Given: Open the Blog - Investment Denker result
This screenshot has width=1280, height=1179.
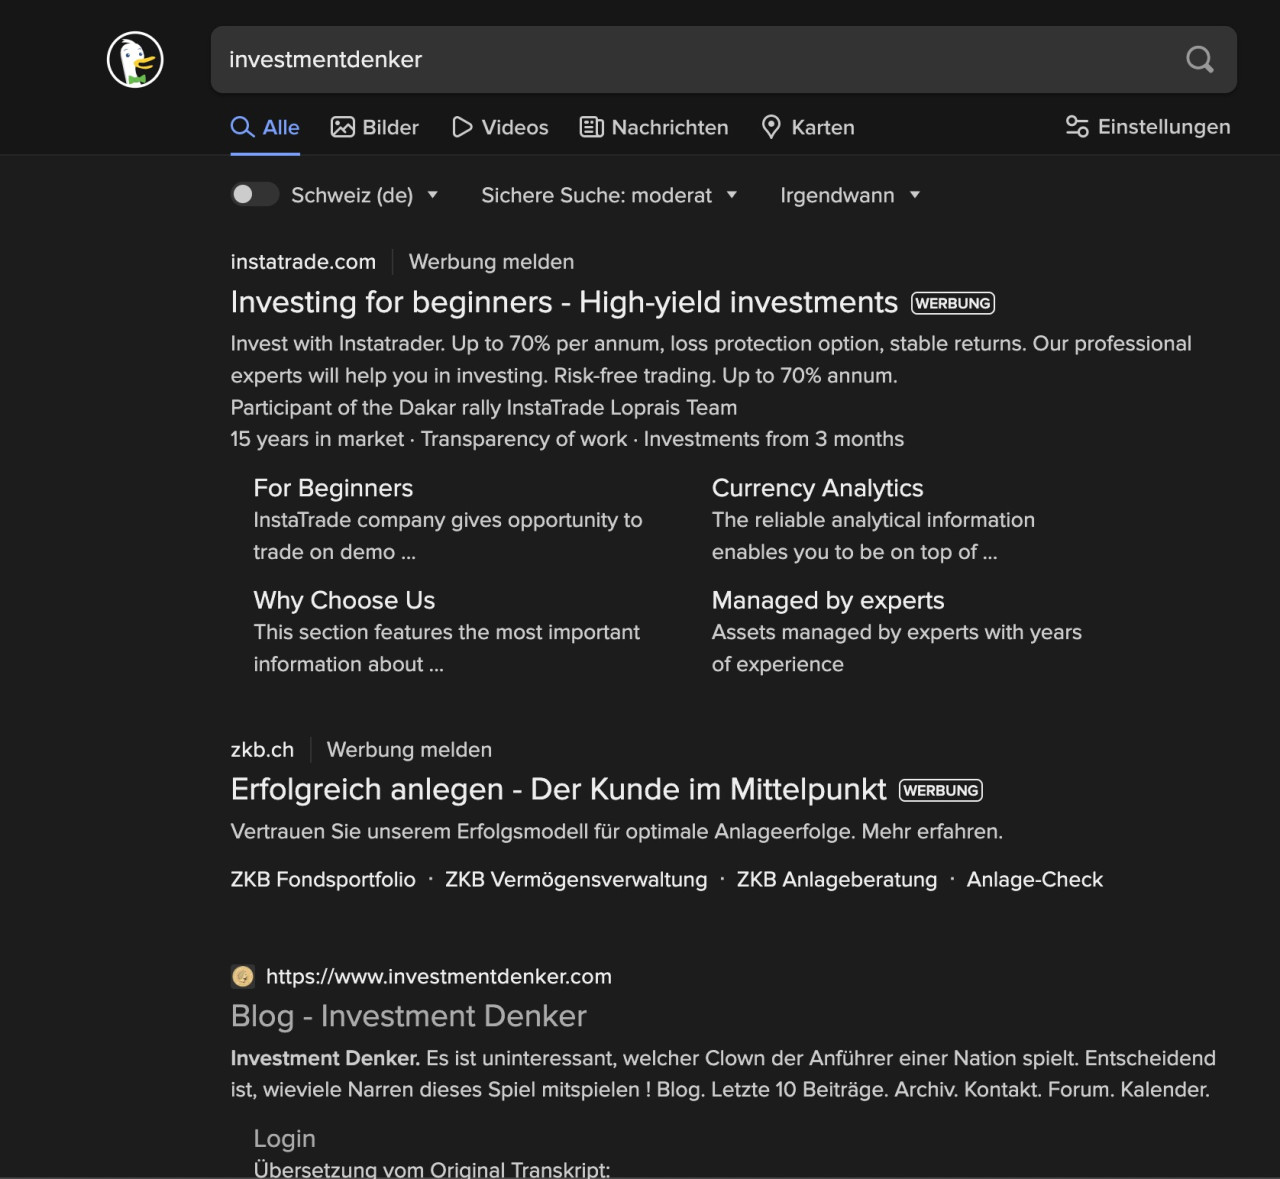Looking at the screenshot, I should click(408, 1016).
